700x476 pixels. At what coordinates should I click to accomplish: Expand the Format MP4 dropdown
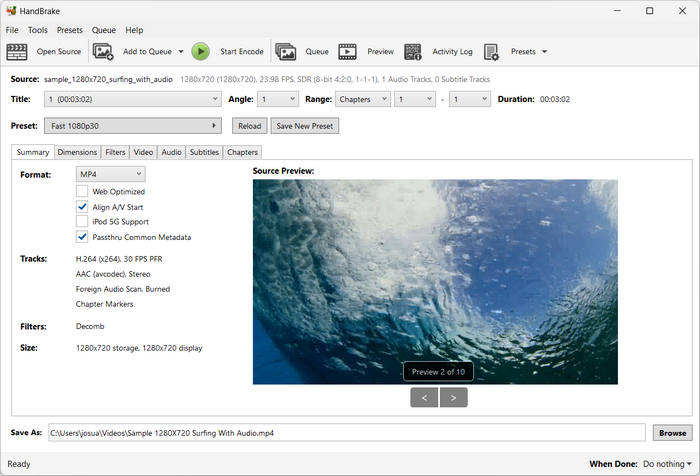pos(110,174)
